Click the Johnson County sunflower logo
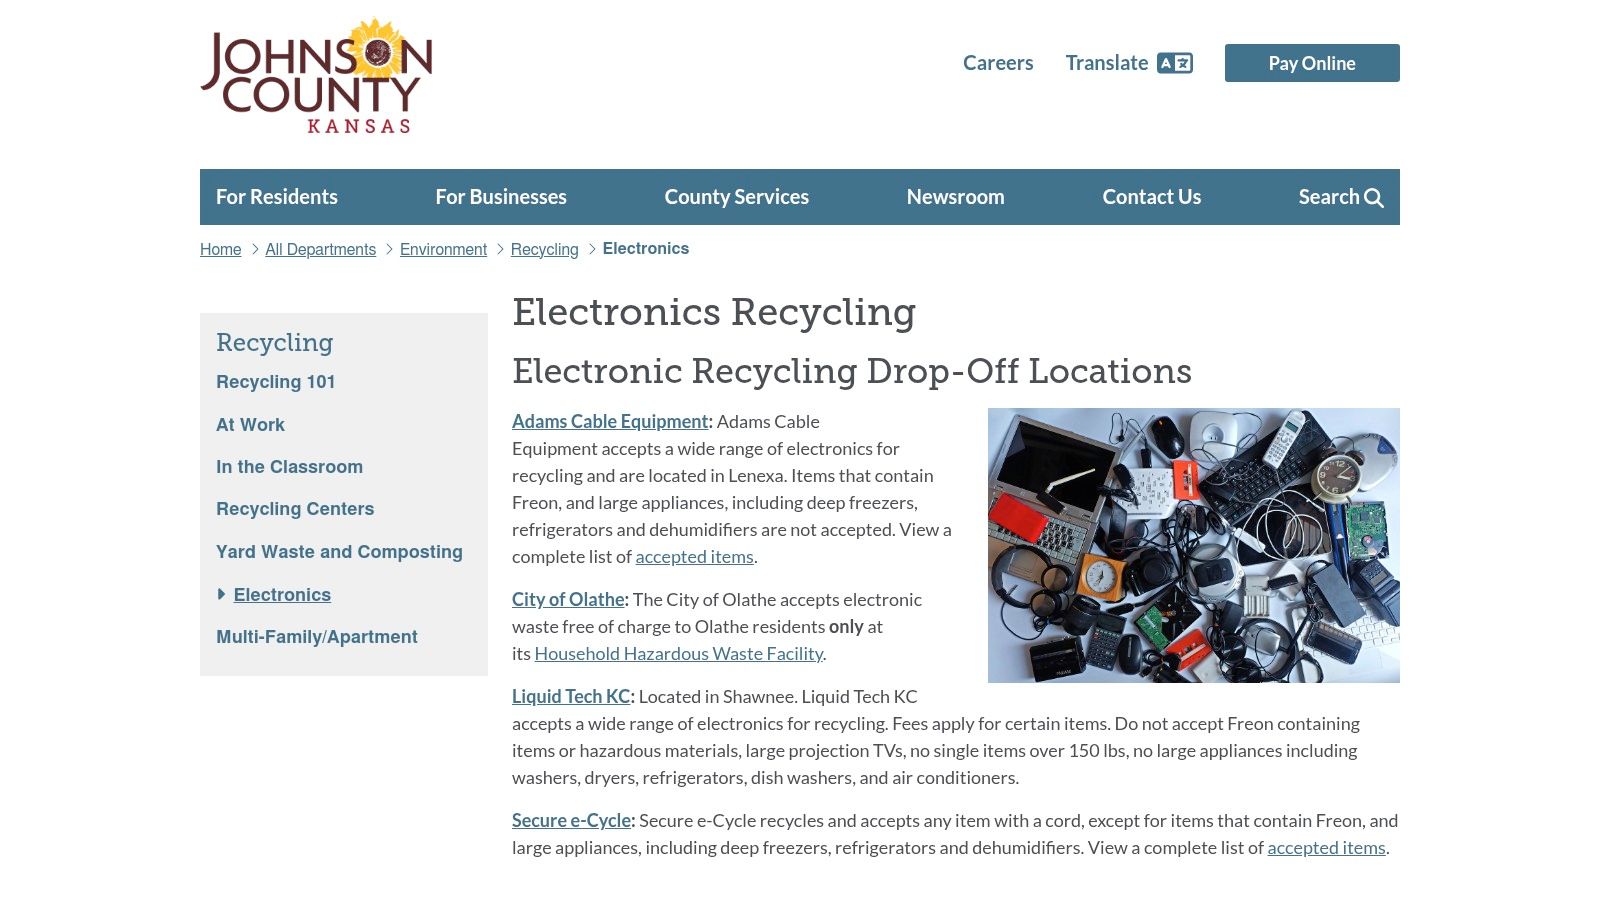The height and width of the screenshot is (900, 1600). coord(316,76)
